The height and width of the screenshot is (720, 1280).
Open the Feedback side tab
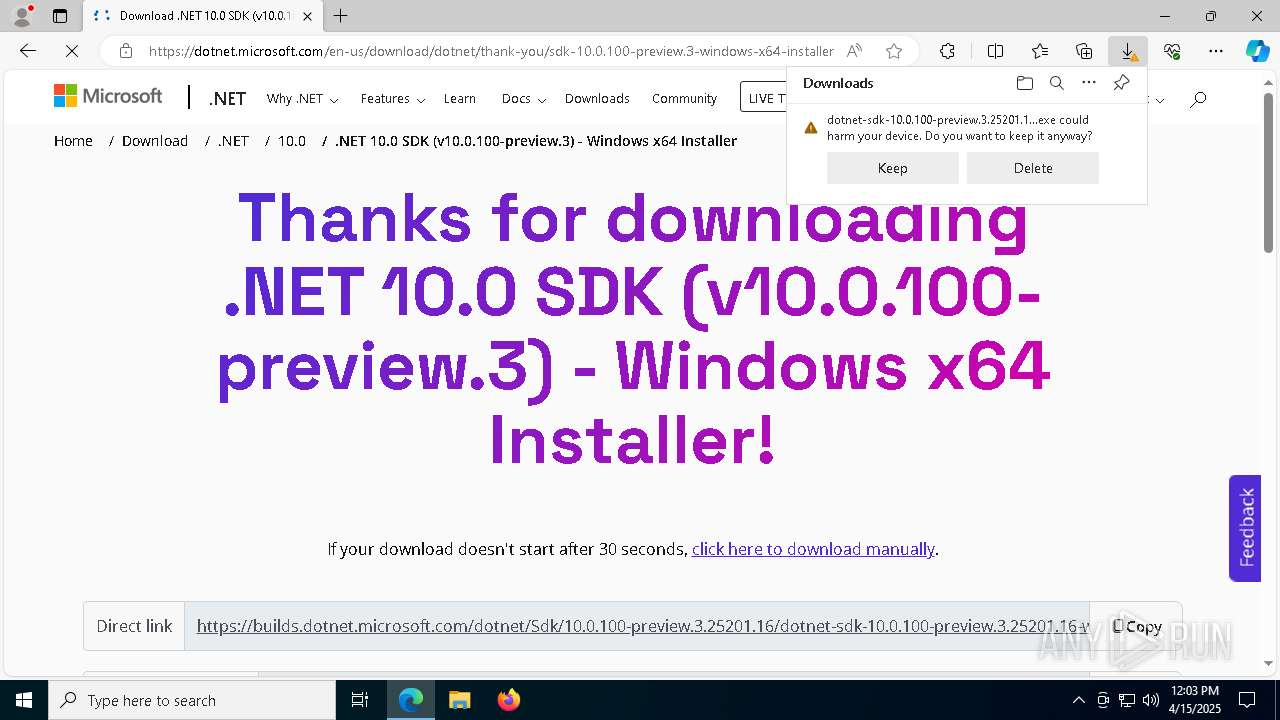tap(1245, 528)
